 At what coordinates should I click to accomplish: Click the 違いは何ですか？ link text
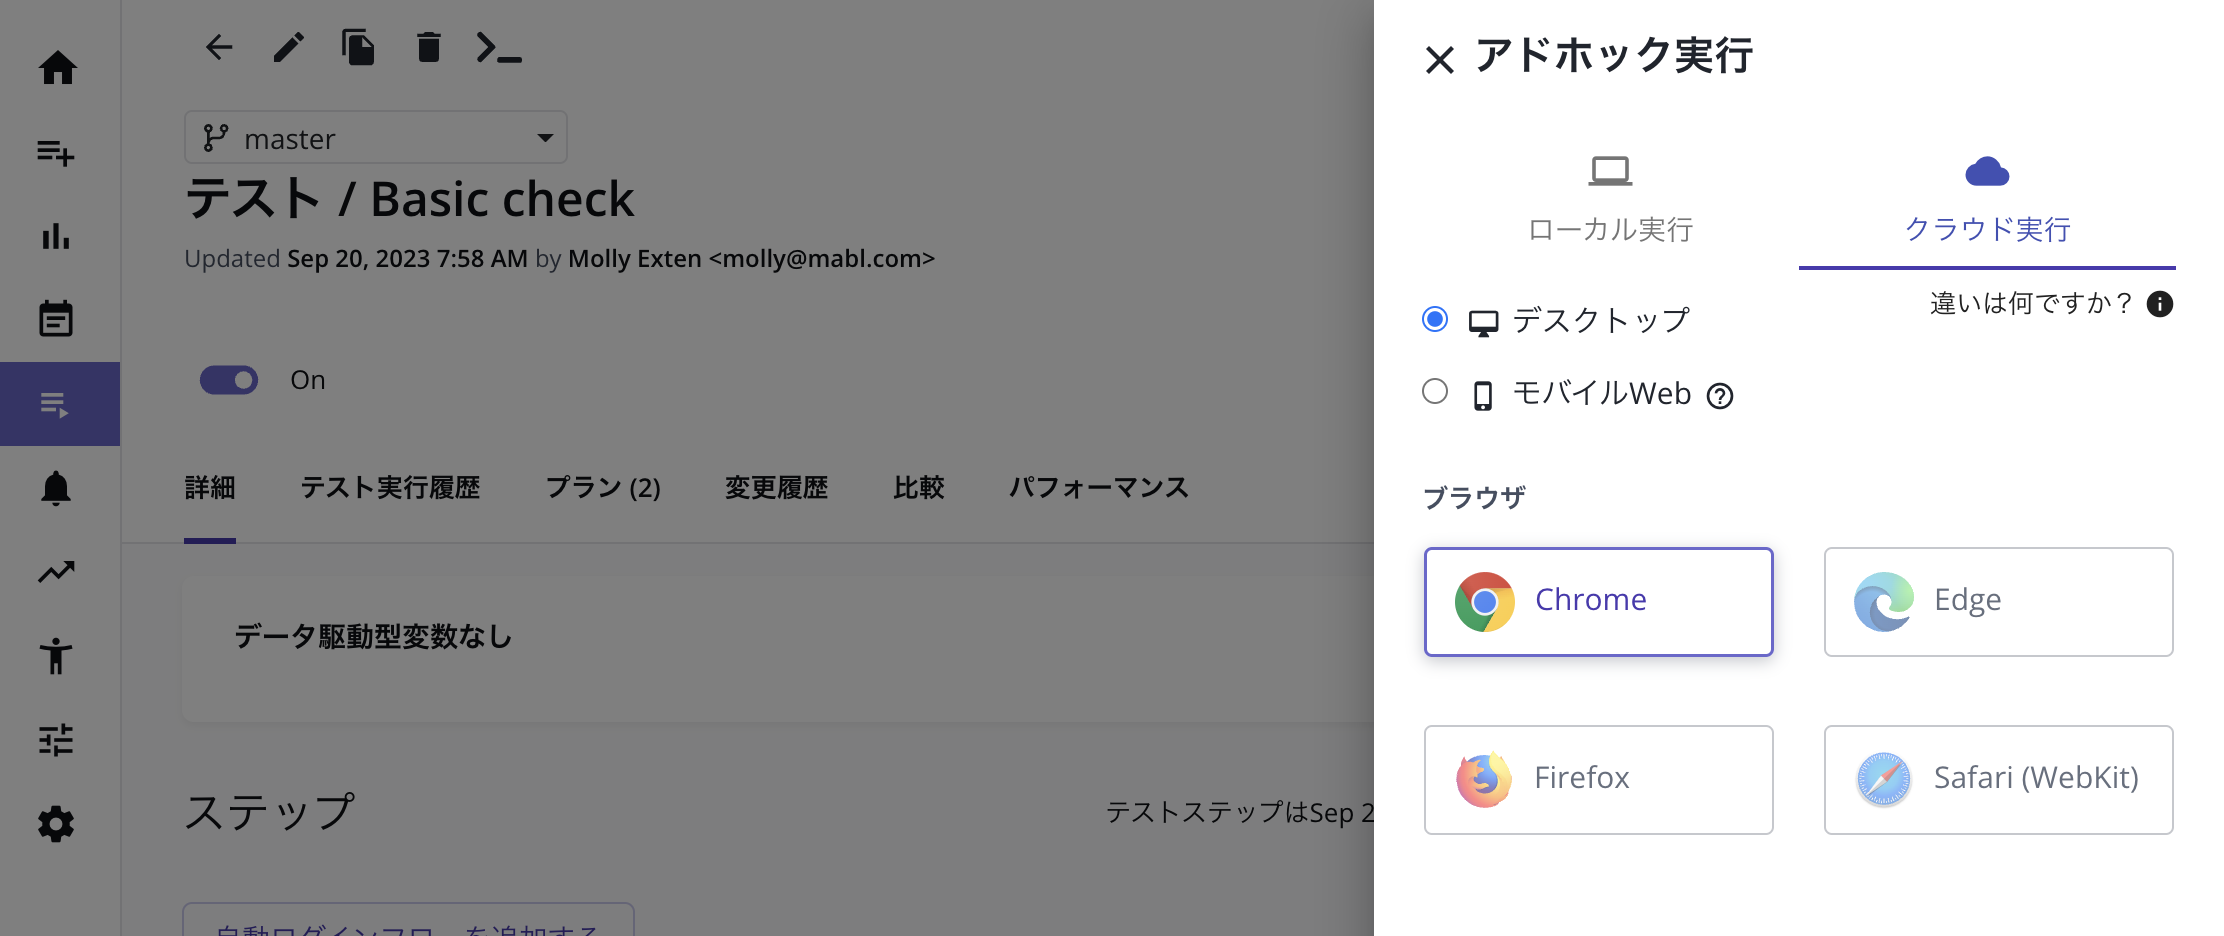(x=2031, y=303)
